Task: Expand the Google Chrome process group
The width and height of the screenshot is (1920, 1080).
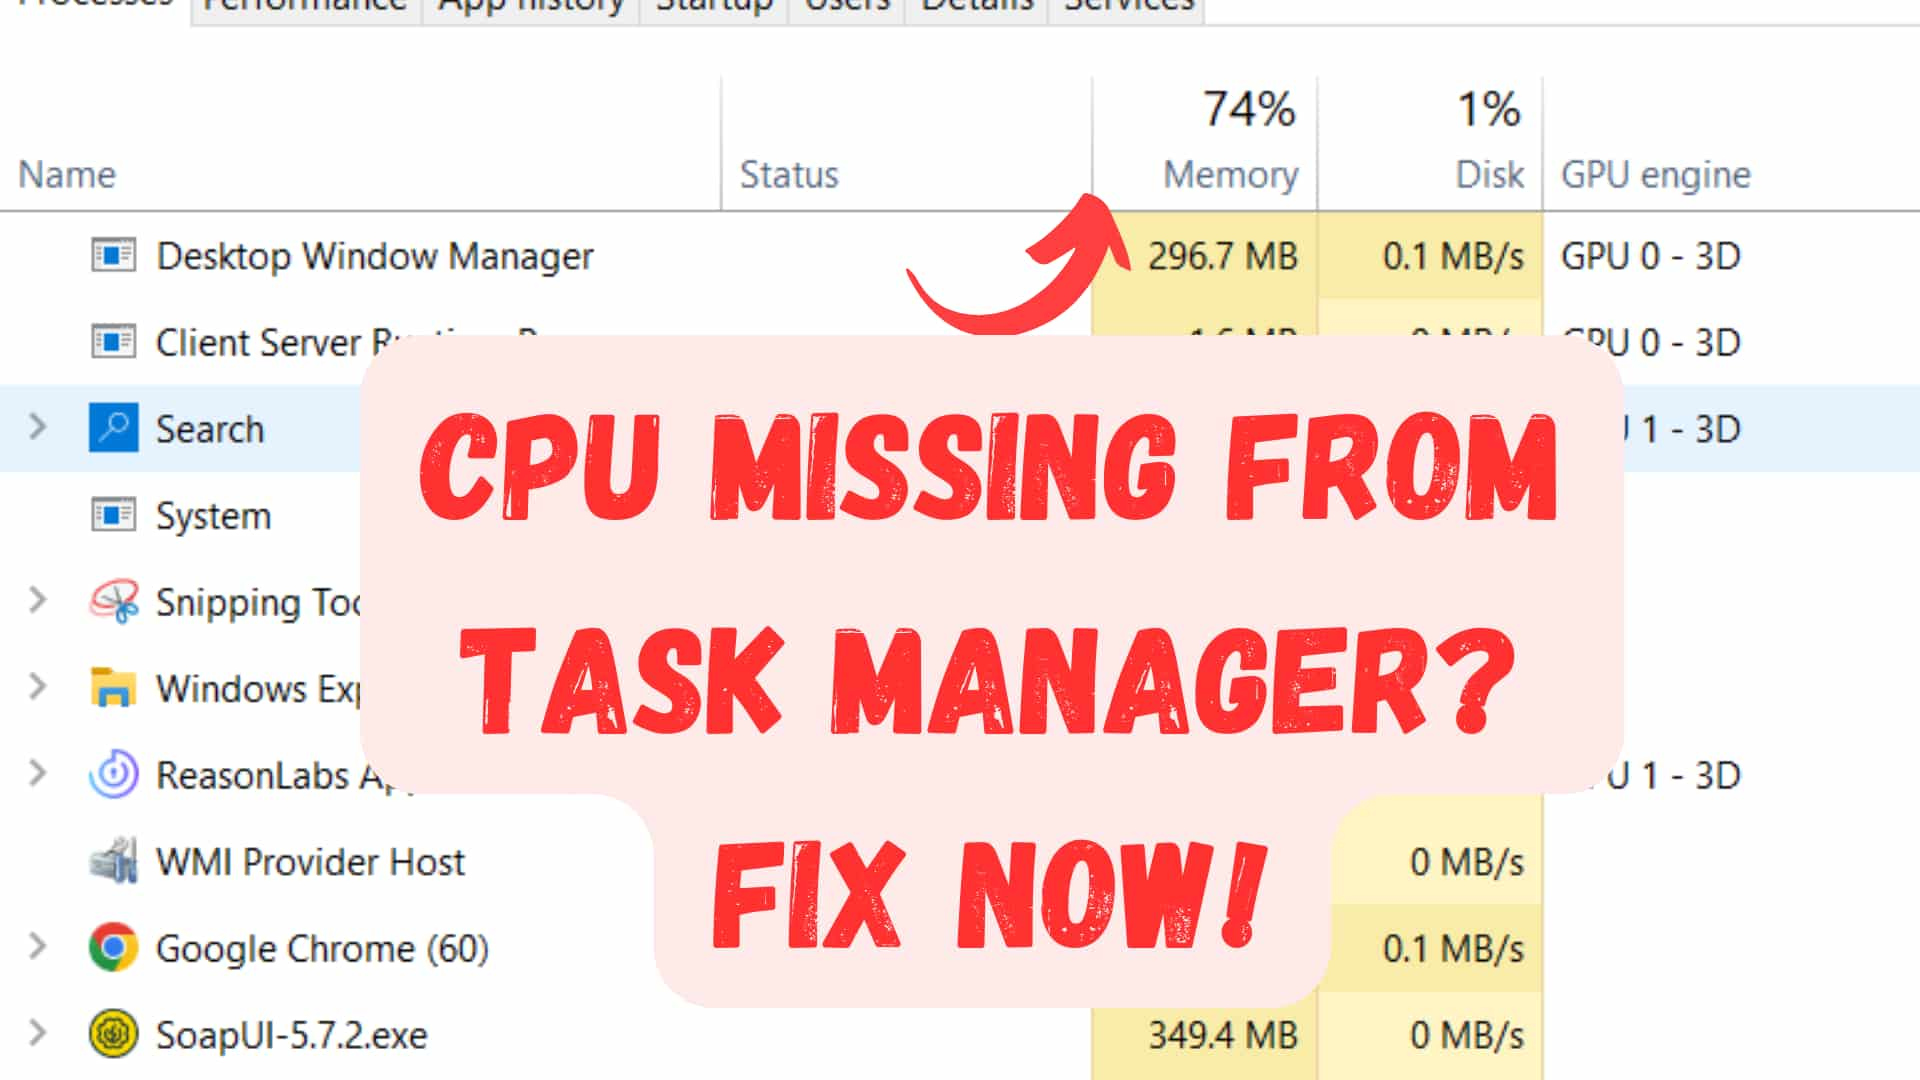Action: coord(38,947)
